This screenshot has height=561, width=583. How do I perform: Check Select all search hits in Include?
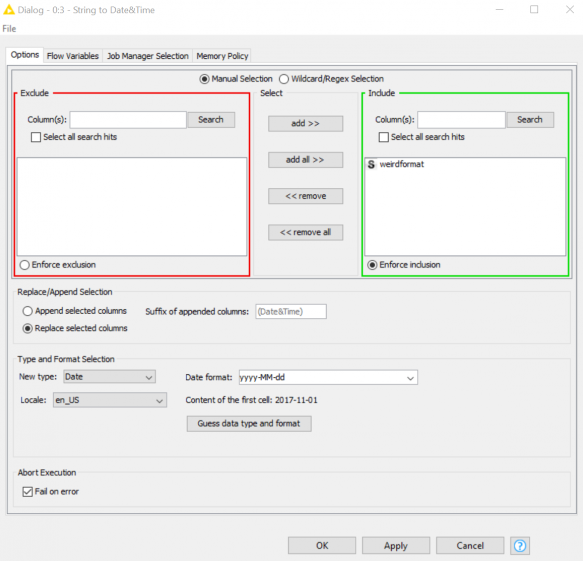(x=384, y=137)
